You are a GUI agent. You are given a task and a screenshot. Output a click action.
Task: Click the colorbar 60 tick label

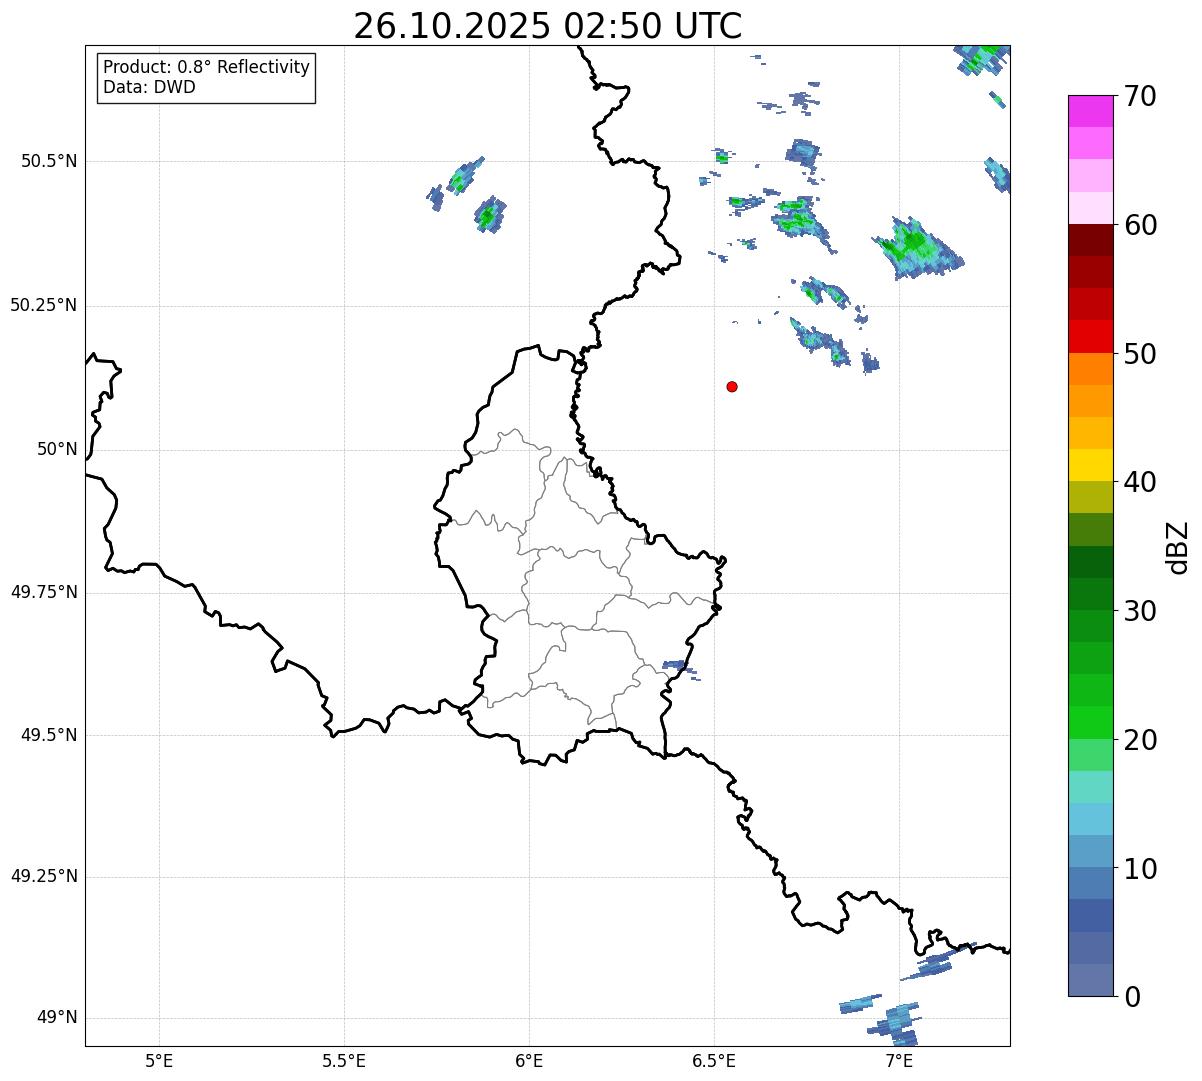[1140, 225]
